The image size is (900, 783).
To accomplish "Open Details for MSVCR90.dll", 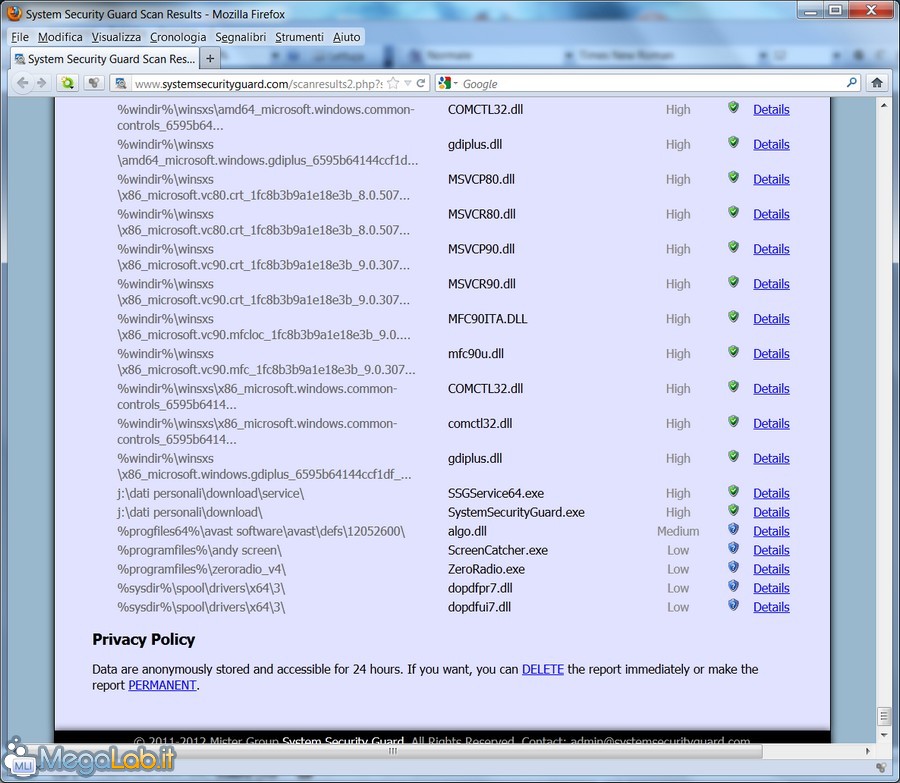I will coord(771,284).
